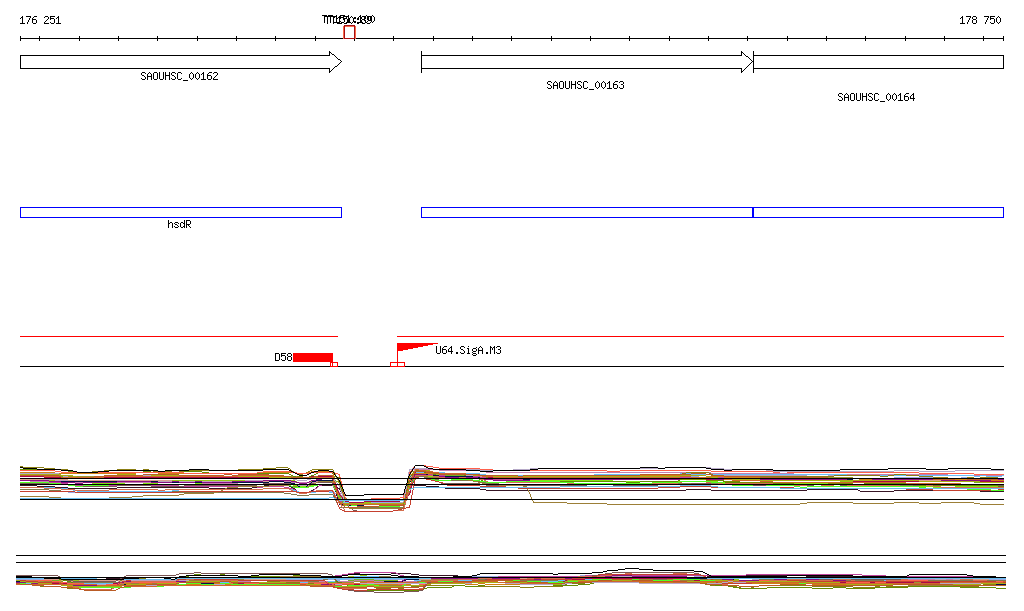The image size is (1024, 611).
Task: Click the SAOUHSC_00163 label text
Action: click(x=585, y=86)
